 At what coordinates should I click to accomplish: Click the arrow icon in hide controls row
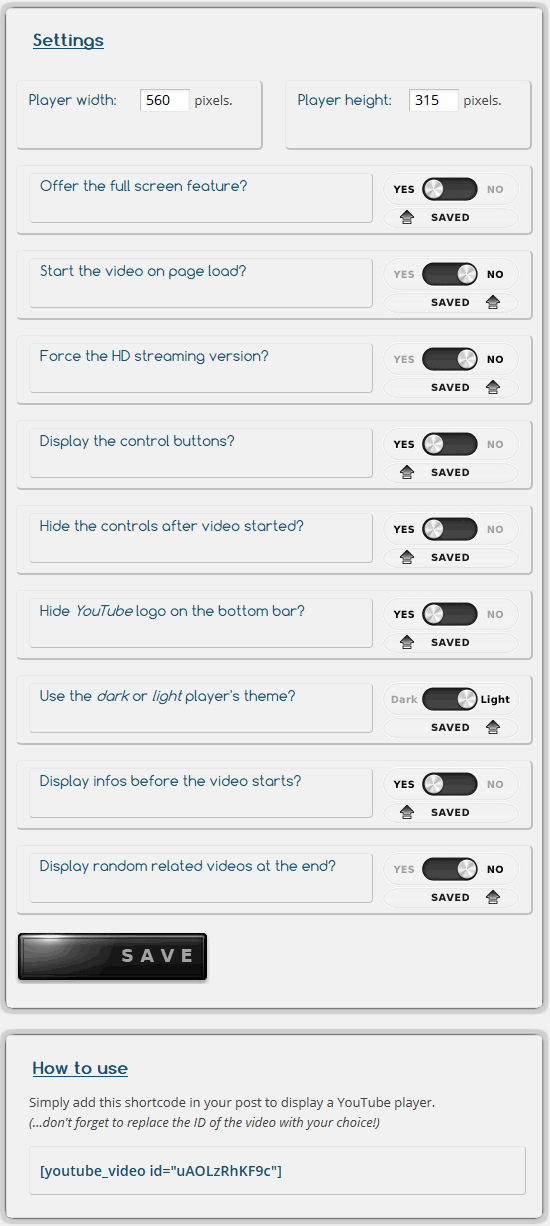[407, 557]
